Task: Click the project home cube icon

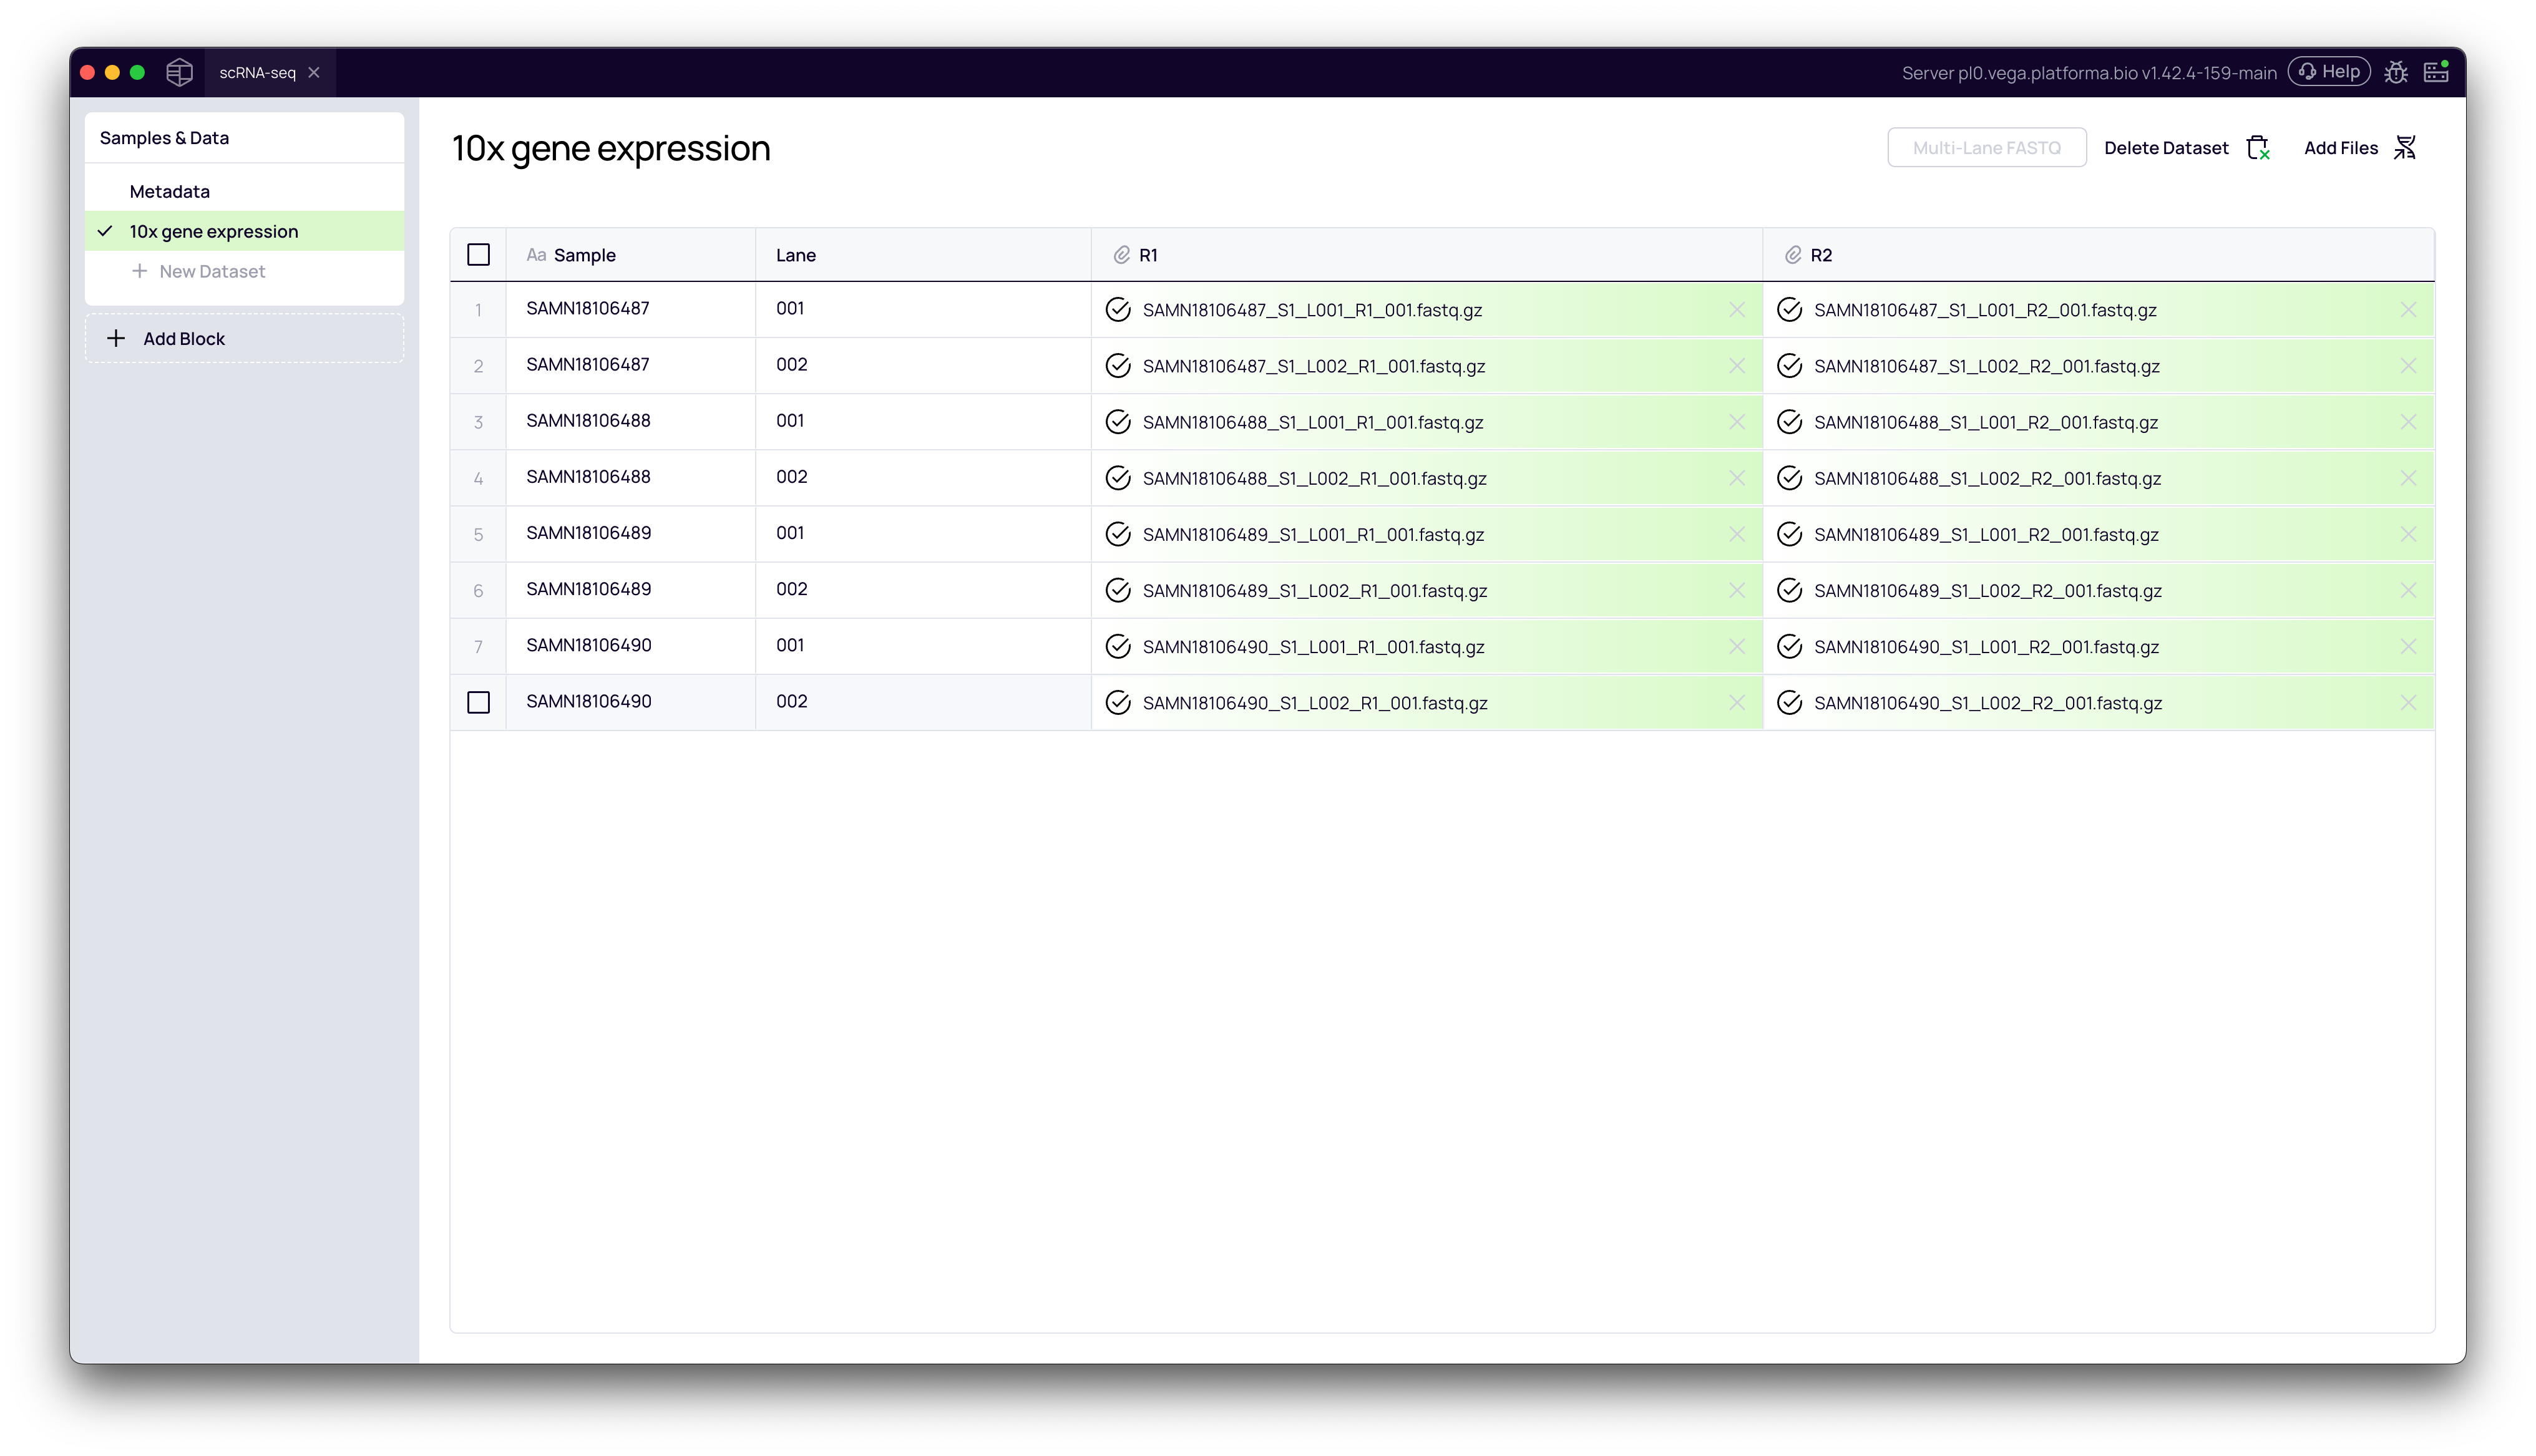Action: coord(179,72)
